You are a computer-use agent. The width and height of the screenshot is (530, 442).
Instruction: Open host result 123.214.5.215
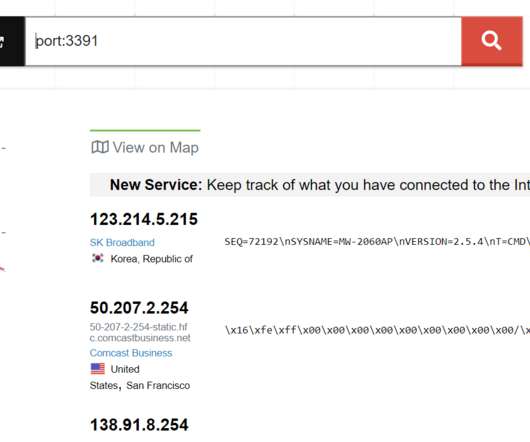(x=144, y=219)
